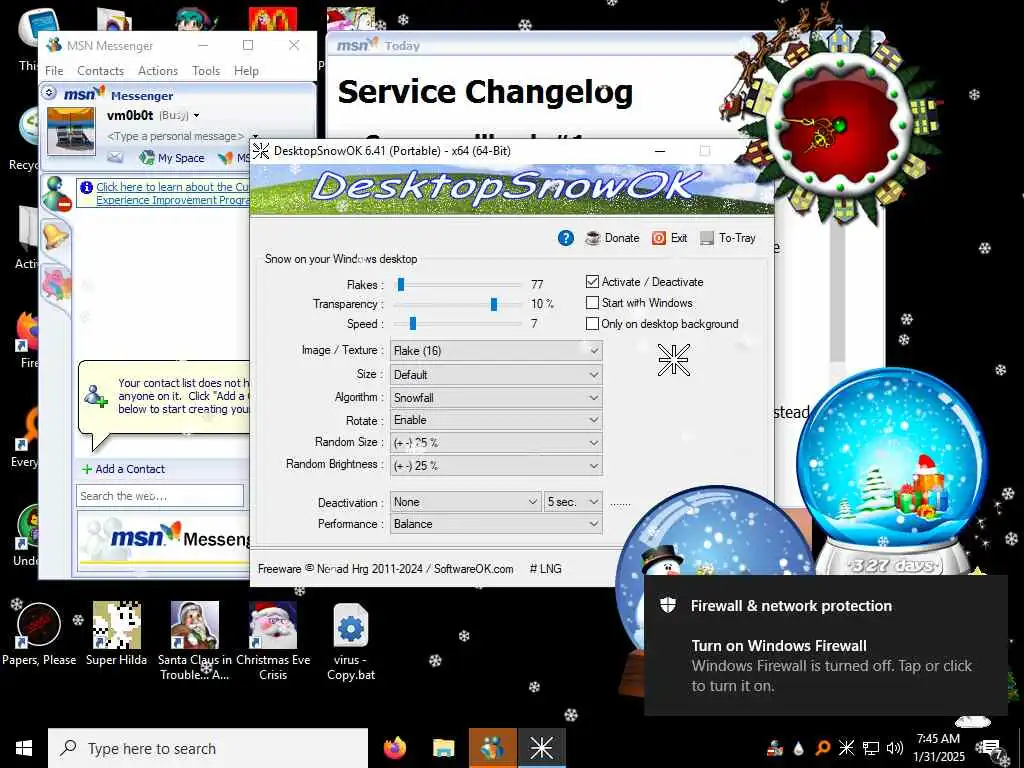Open the Algorithm Snowfall dropdown

pyautogui.click(x=496, y=397)
